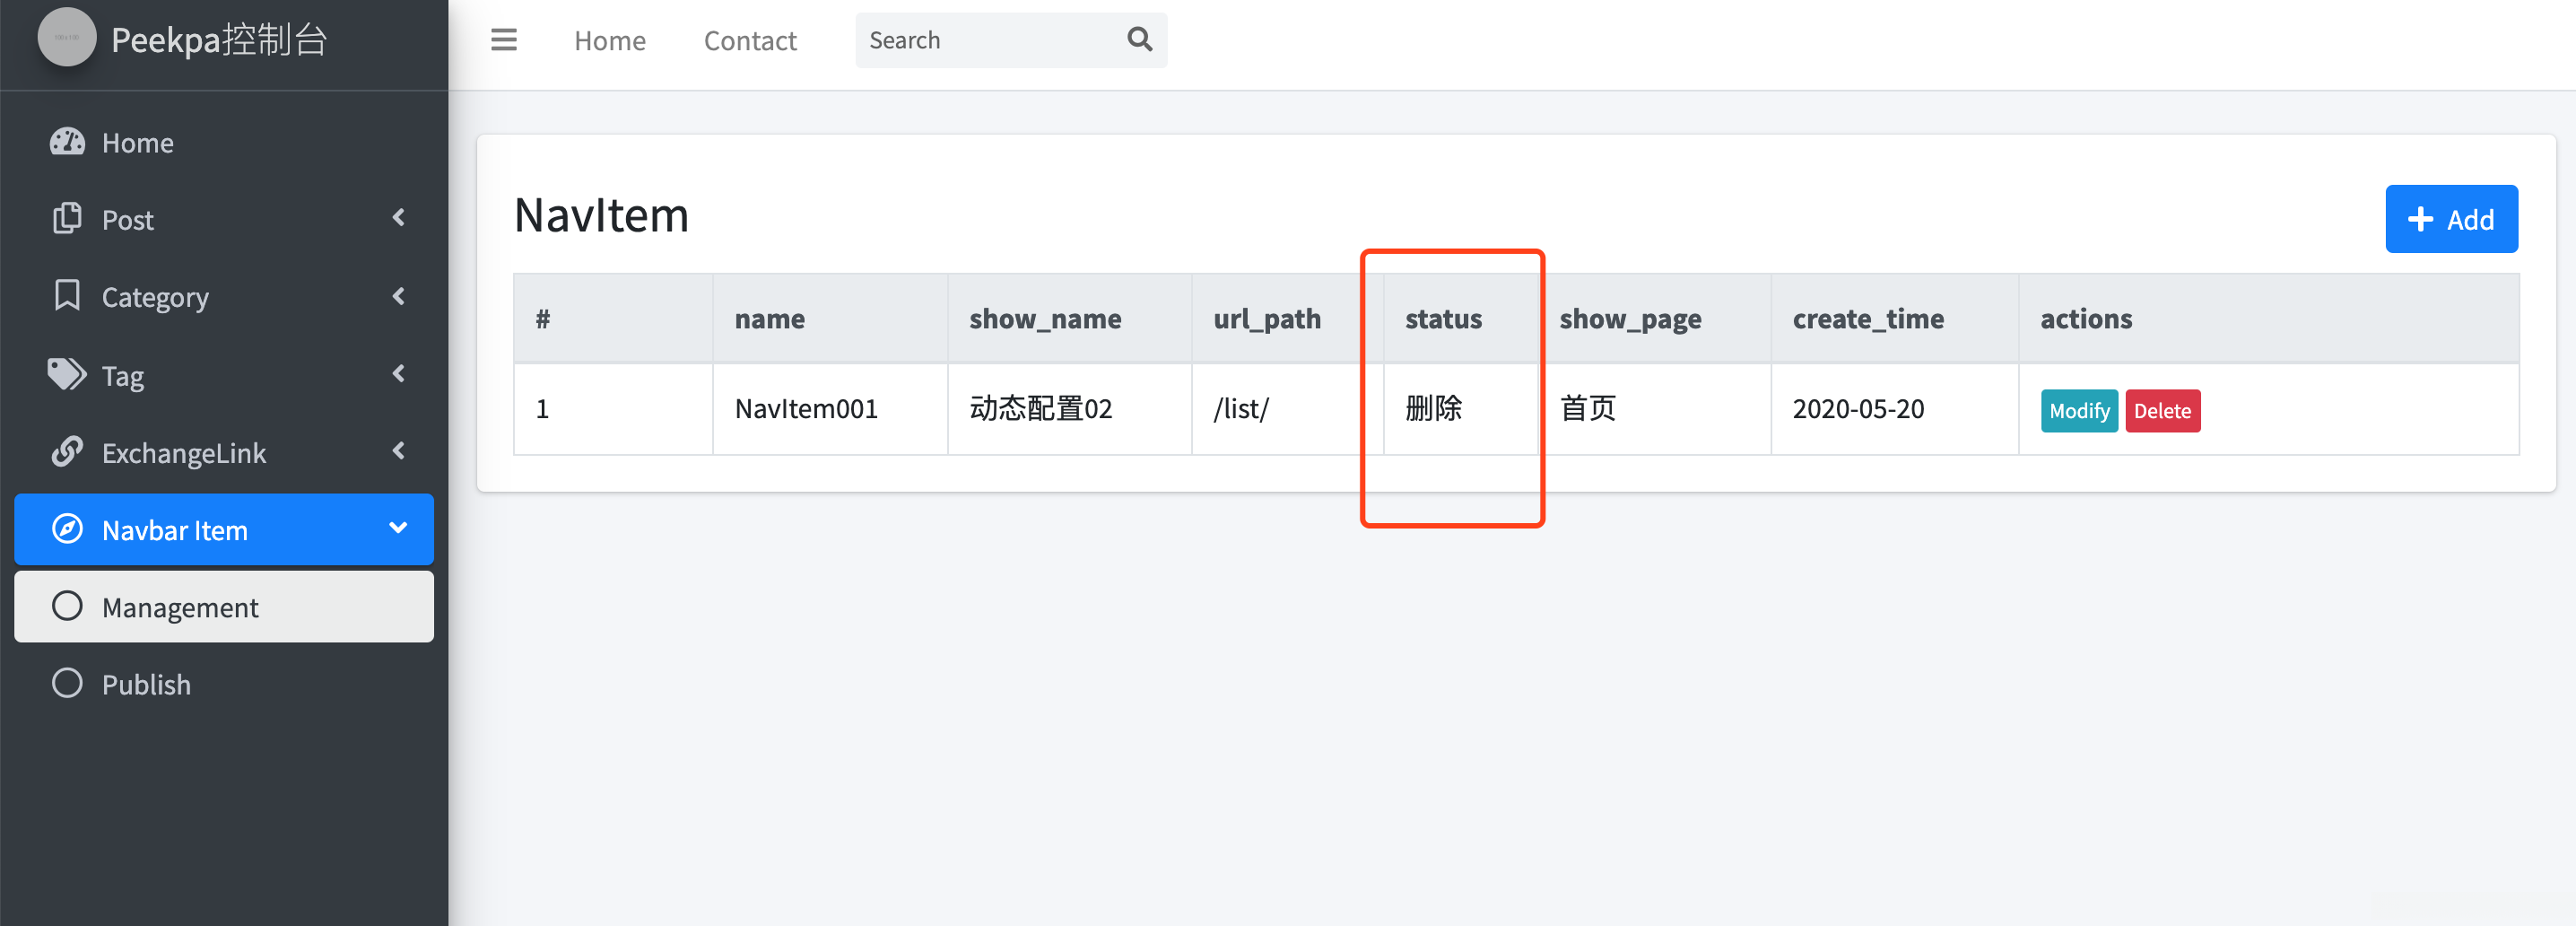This screenshot has height=926, width=2576.
Task: Open Home via the dashboard gauge icon
Action: click(x=67, y=142)
